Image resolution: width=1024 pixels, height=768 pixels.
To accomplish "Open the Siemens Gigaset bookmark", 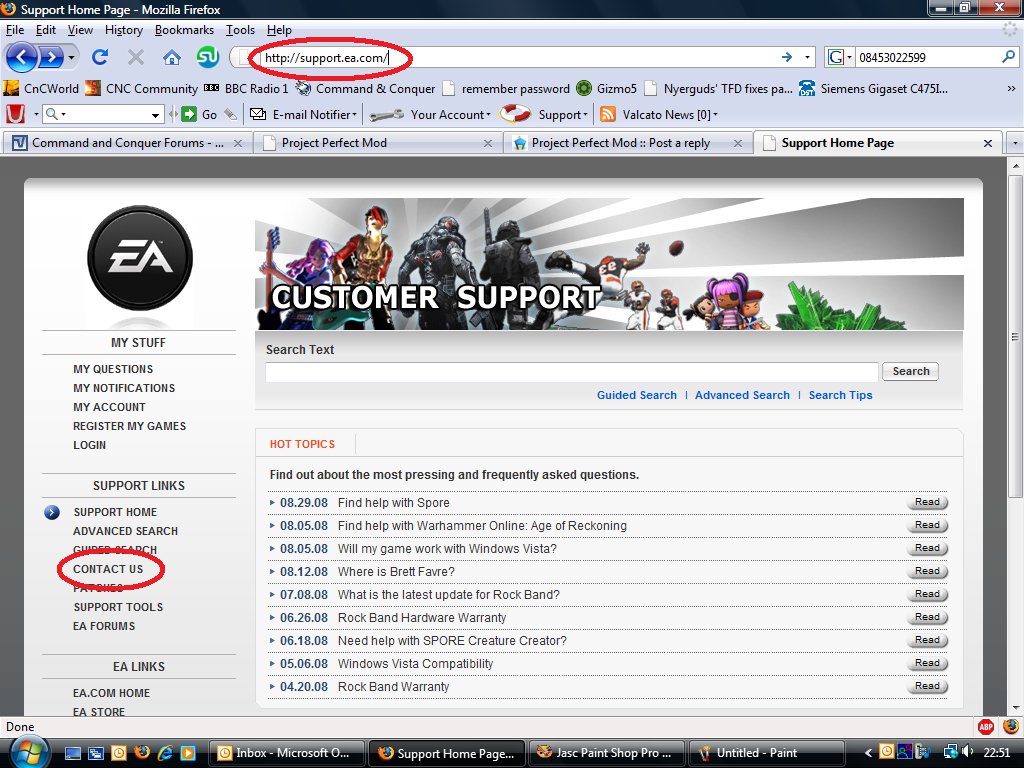I will [x=873, y=88].
